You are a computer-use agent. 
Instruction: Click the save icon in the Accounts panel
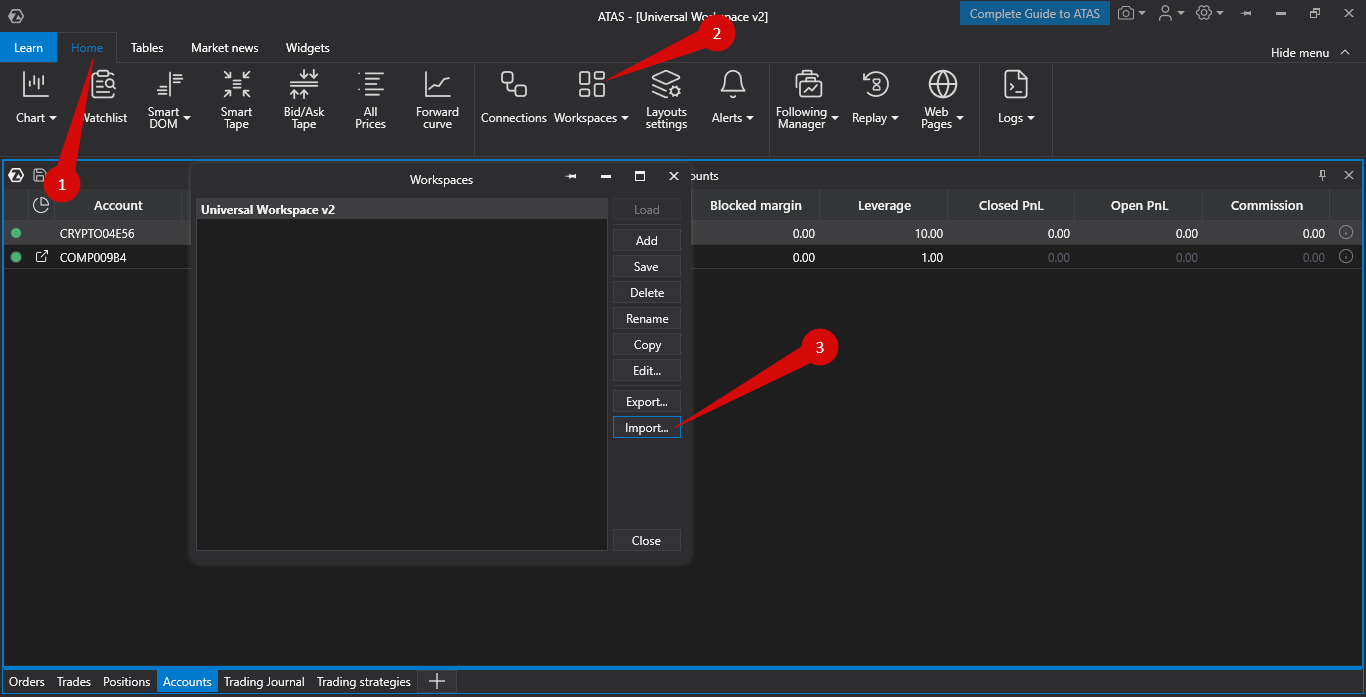tap(40, 175)
